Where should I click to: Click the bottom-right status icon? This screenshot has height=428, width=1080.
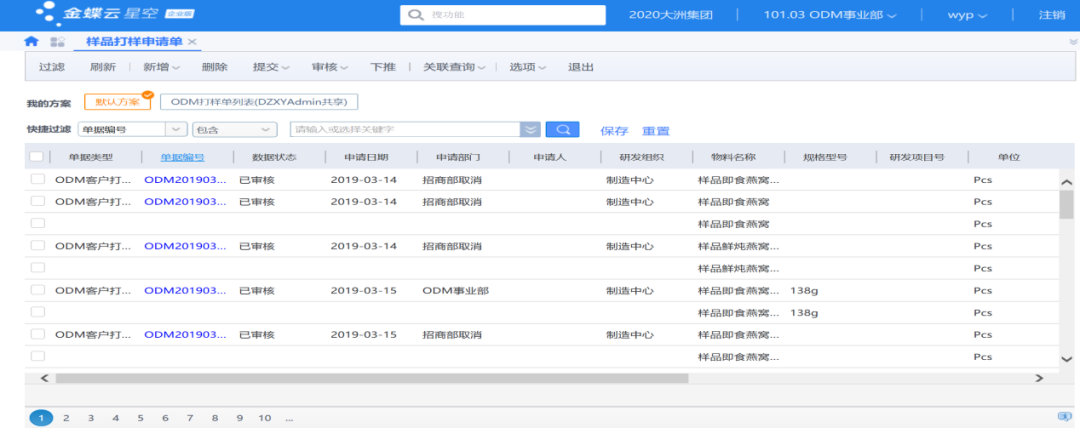1065,416
